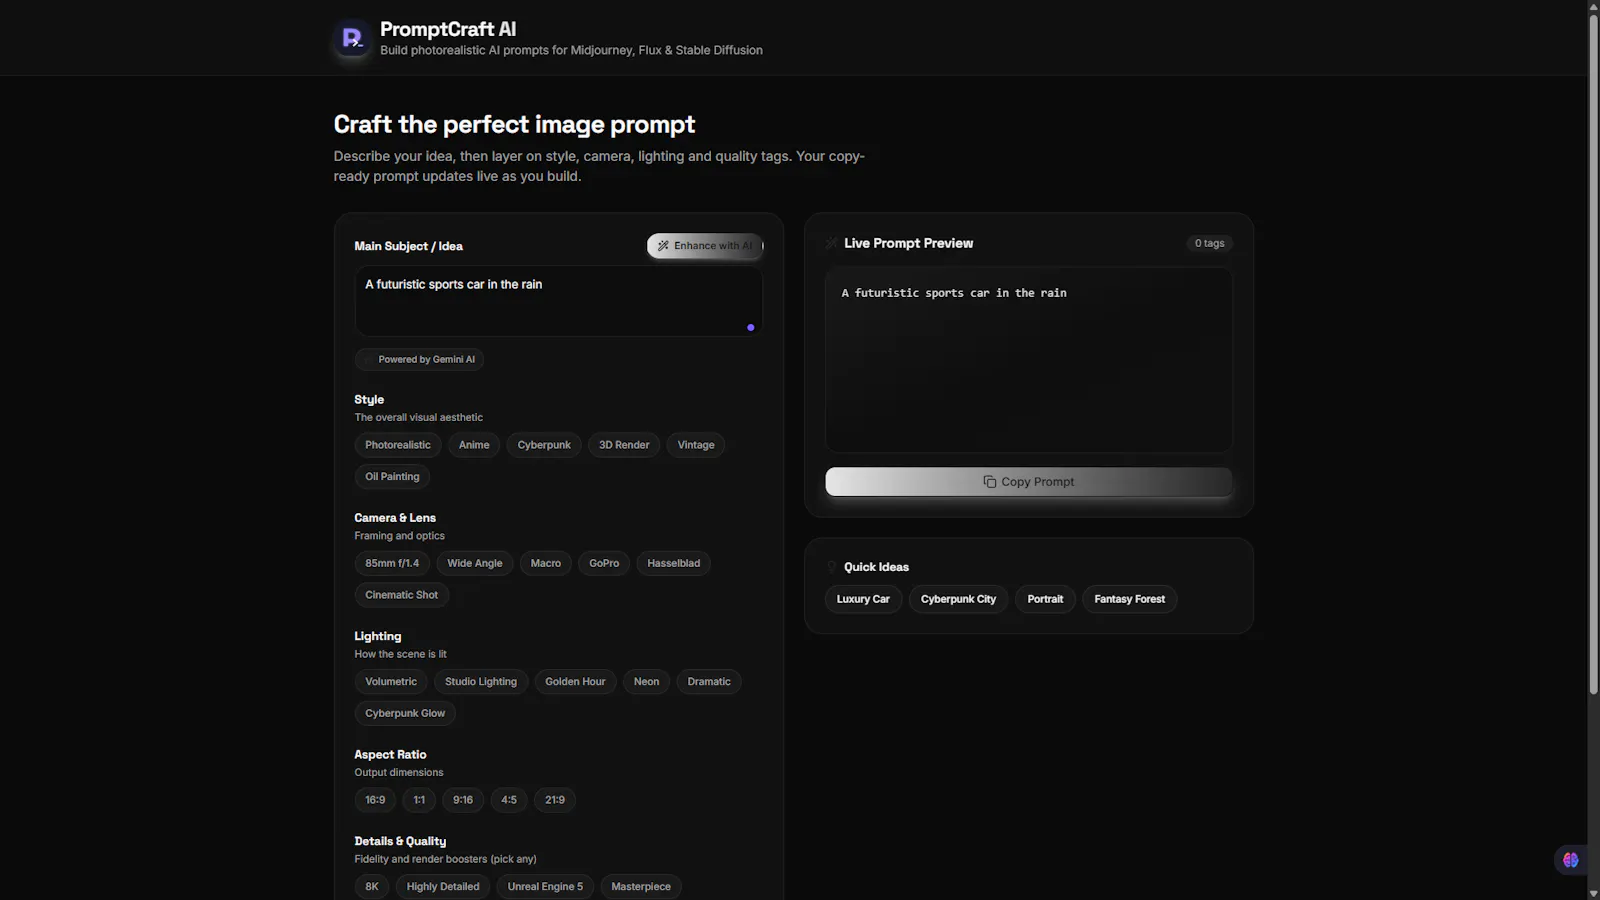
Task: Click the scrollbar down arrow
Action: click(x=1593, y=893)
